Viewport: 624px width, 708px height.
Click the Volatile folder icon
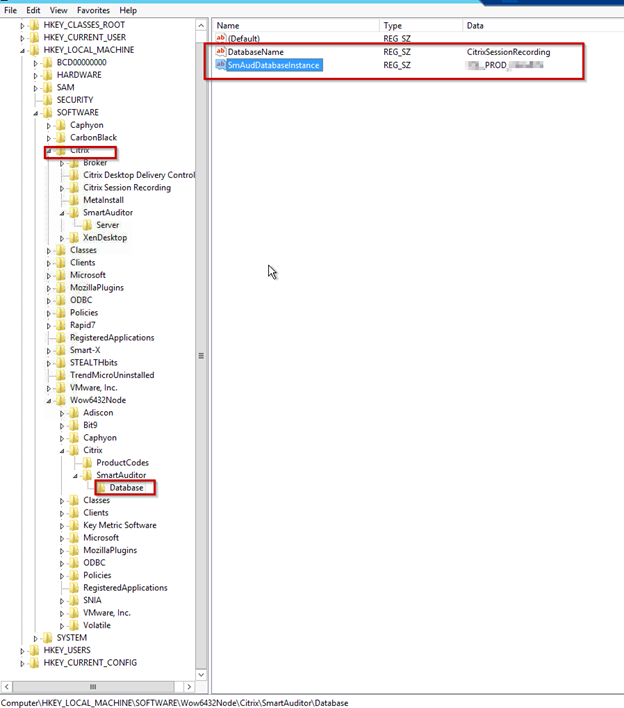[74, 625]
